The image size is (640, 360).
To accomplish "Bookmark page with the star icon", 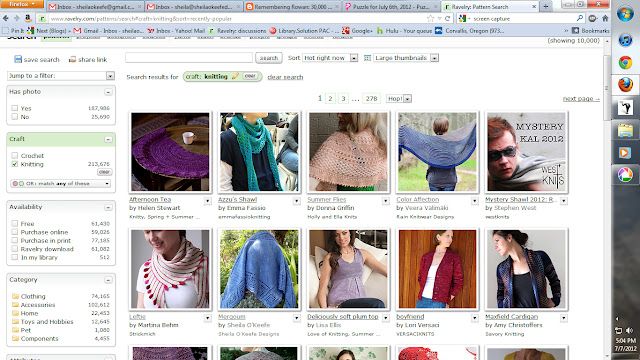I will tap(430, 18).
